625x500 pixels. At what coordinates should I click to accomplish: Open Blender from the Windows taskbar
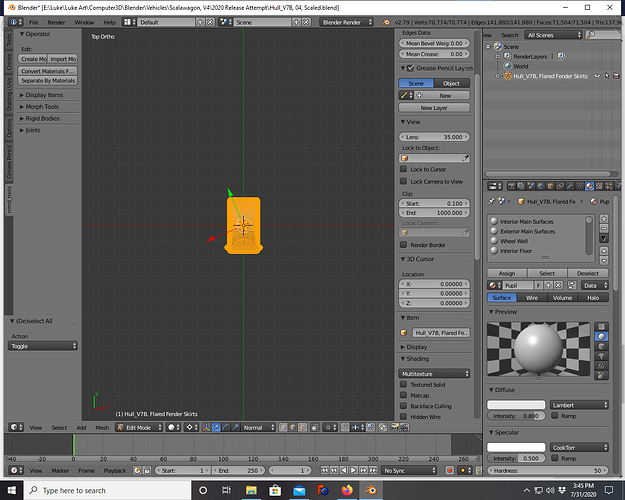[371, 490]
